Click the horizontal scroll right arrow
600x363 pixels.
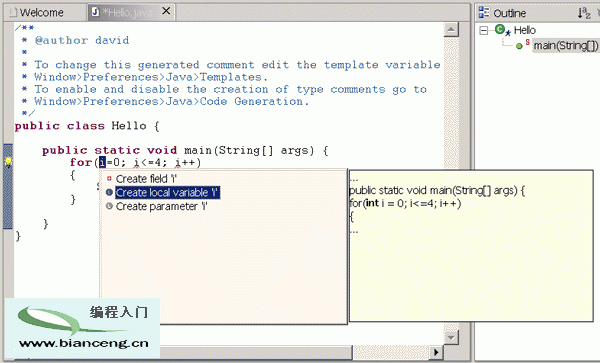[436, 352]
